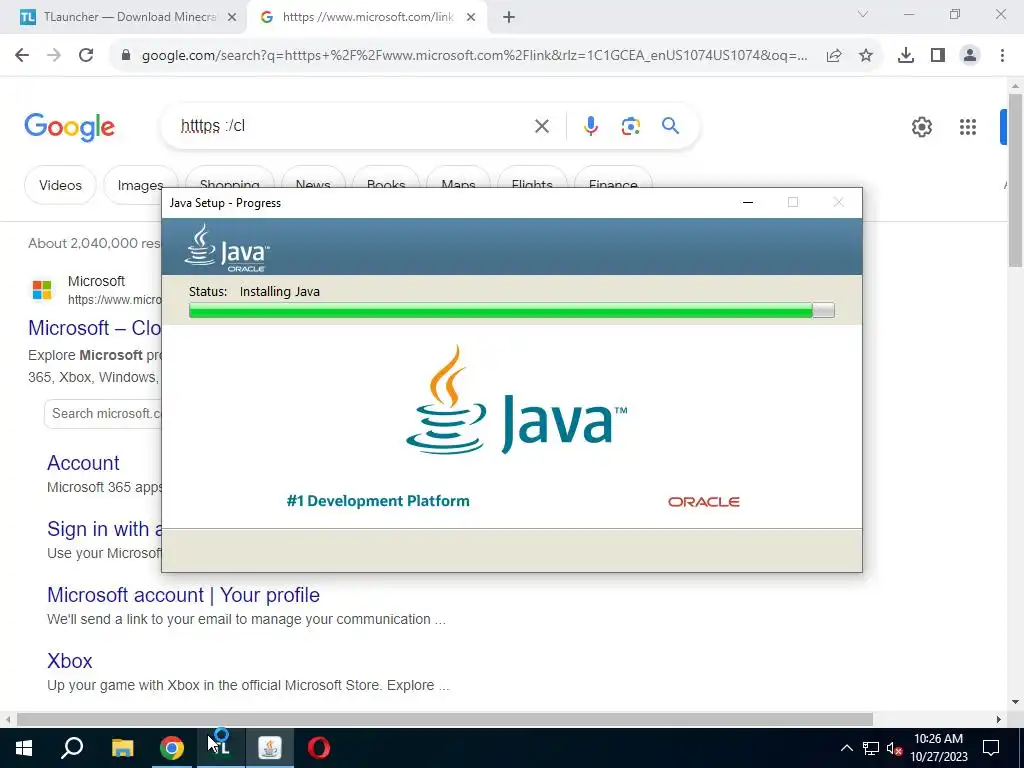Image resolution: width=1024 pixels, height=768 pixels.
Task: Open the Microsoft – Cloud result link
Action: pos(95,328)
